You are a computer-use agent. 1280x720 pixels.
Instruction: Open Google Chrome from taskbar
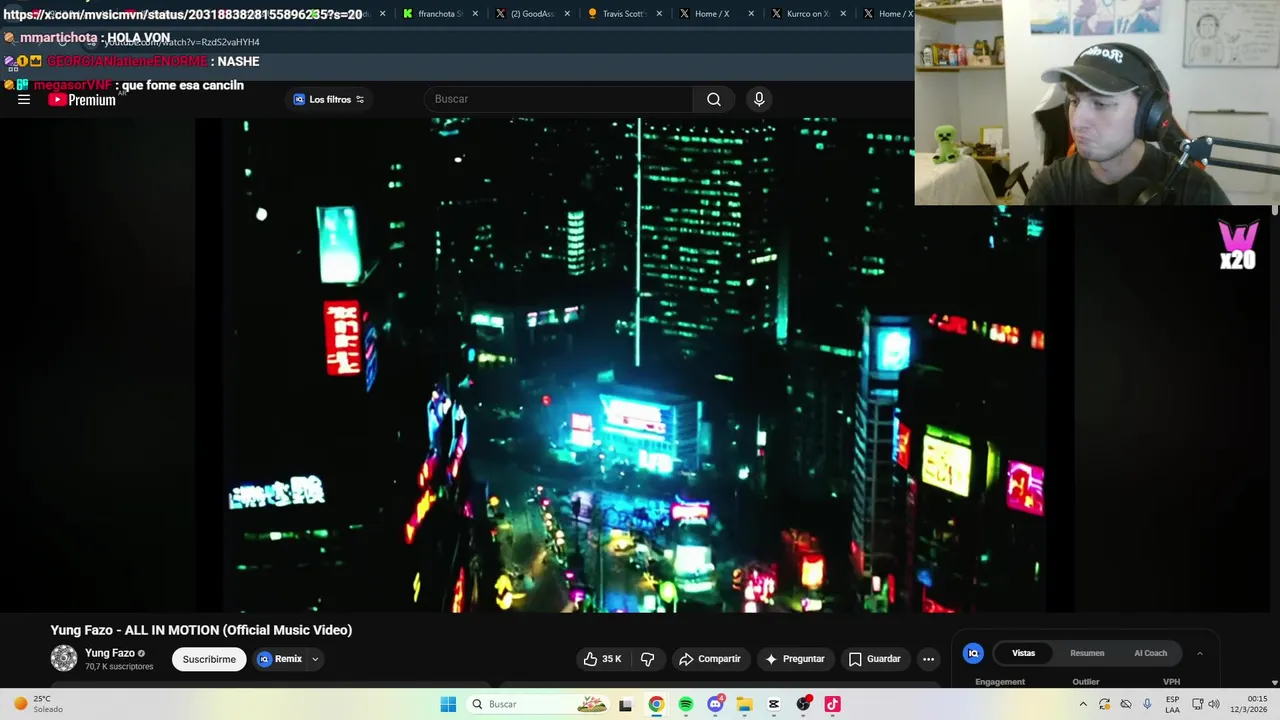(656, 704)
